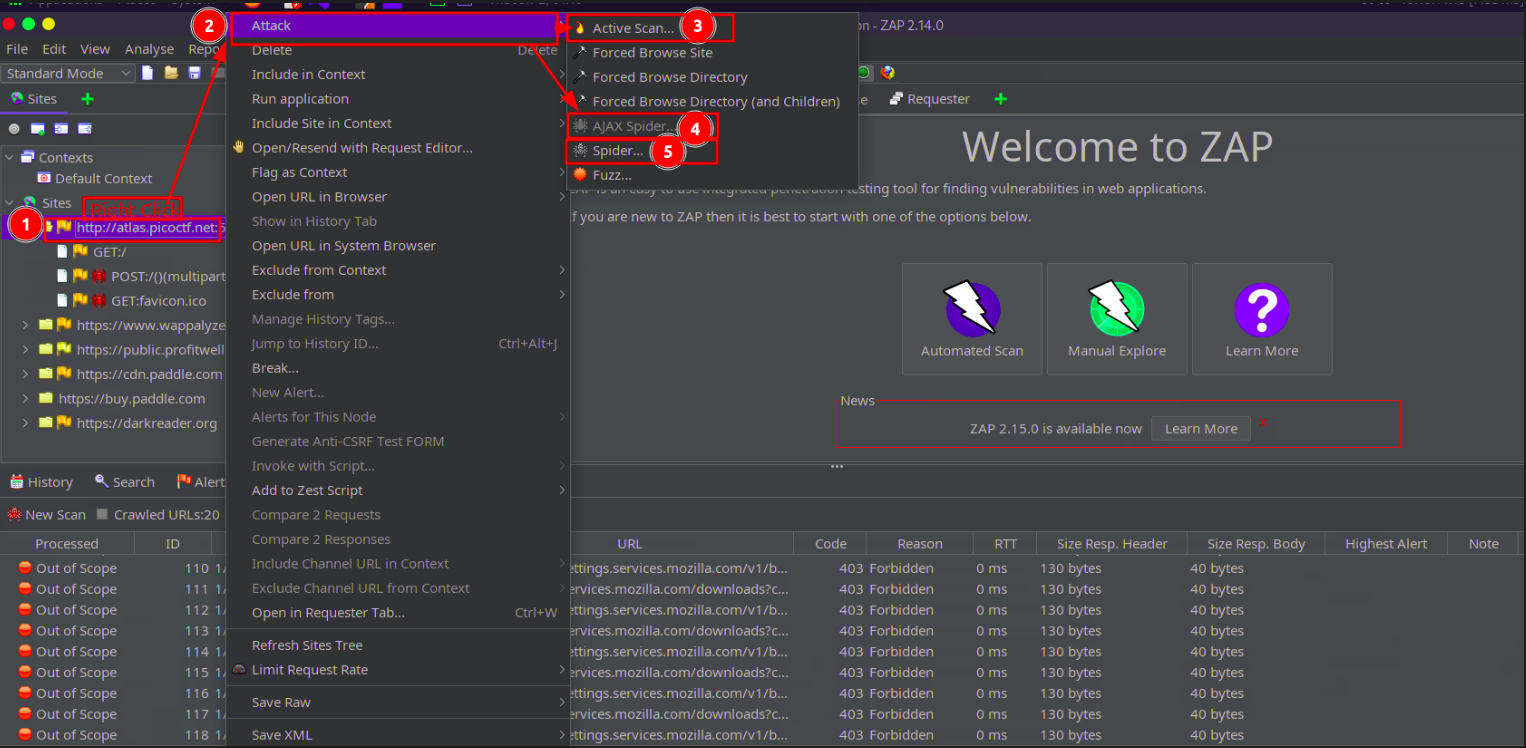Sort the table by Processed column
Image resolution: width=1526 pixels, height=748 pixels.
pyautogui.click(x=67, y=544)
